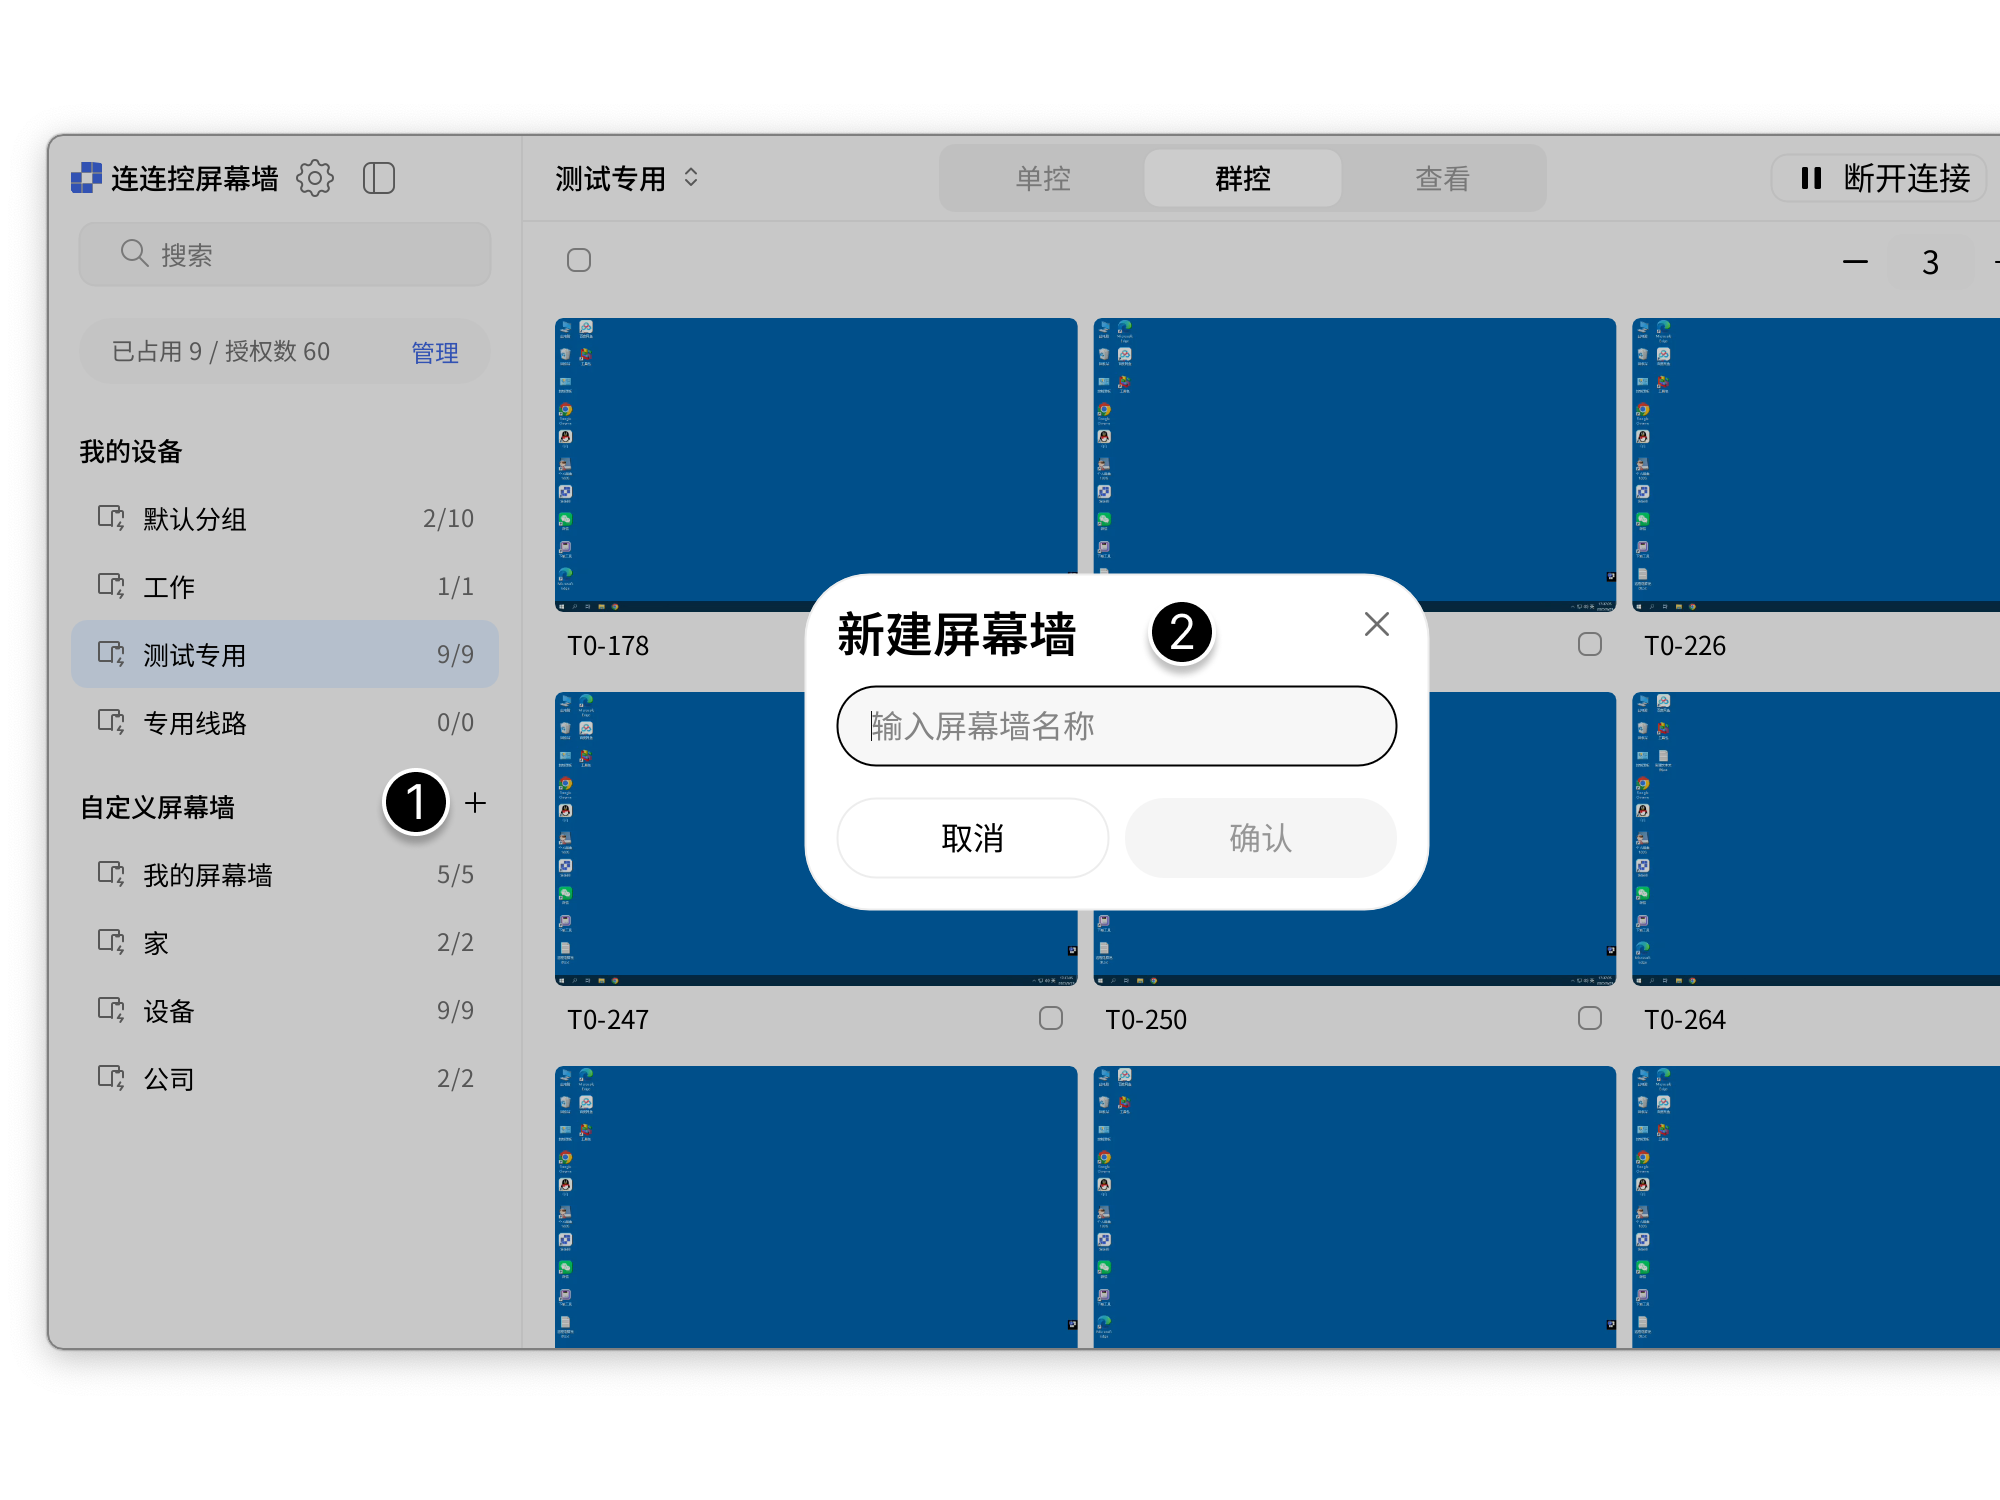This screenshot has height=1500, width=2000.
Task: Check the checkbox on the T0-250 screen
Action: pos(1589,1019)
